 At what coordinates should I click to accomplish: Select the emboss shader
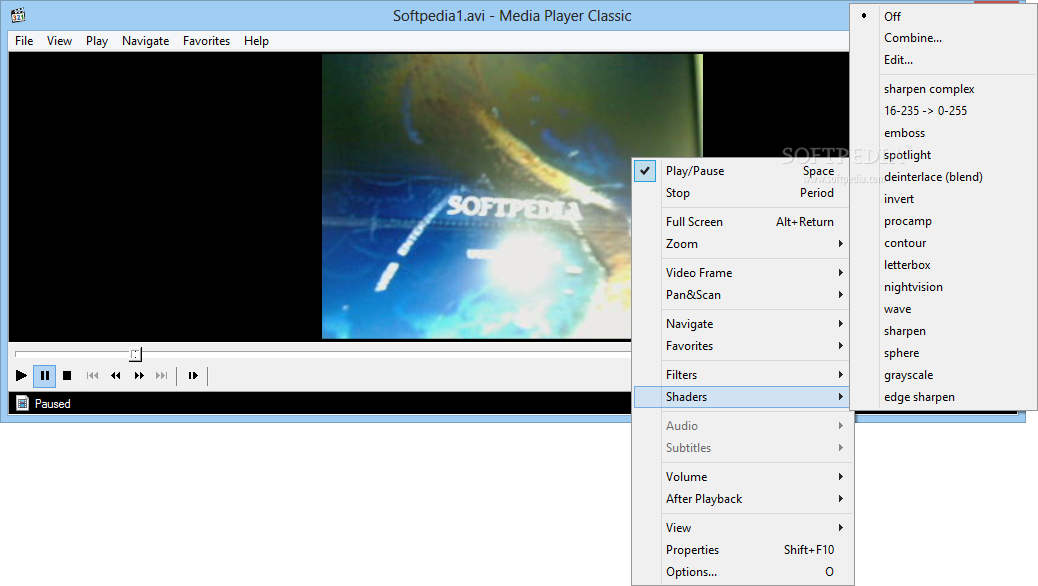[x=943, y=133]
